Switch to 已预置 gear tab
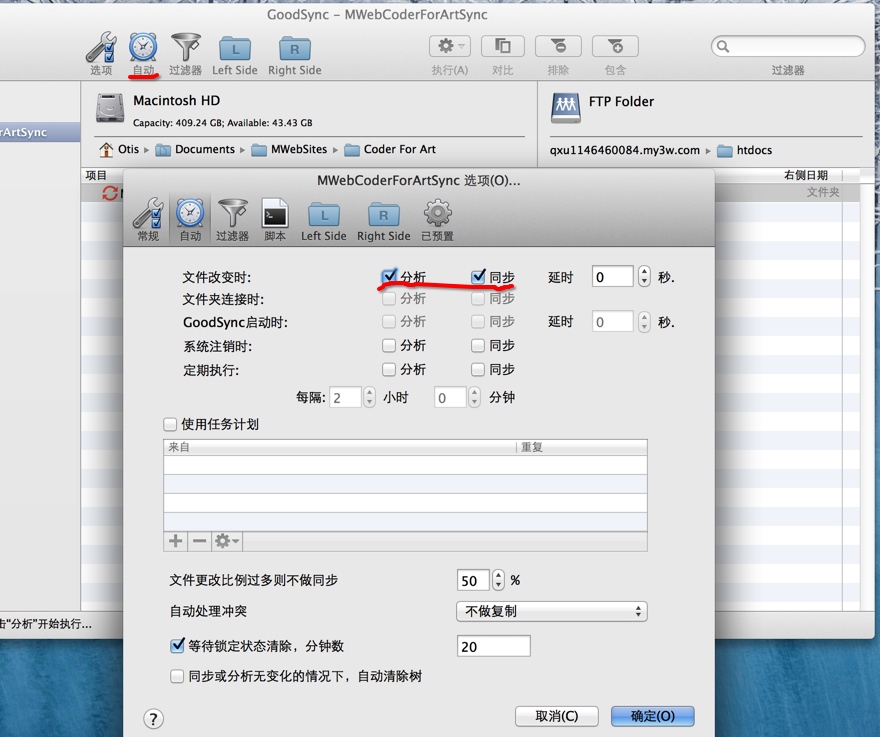This screenshot has width=880, height=737. click(x=437, y=219)
